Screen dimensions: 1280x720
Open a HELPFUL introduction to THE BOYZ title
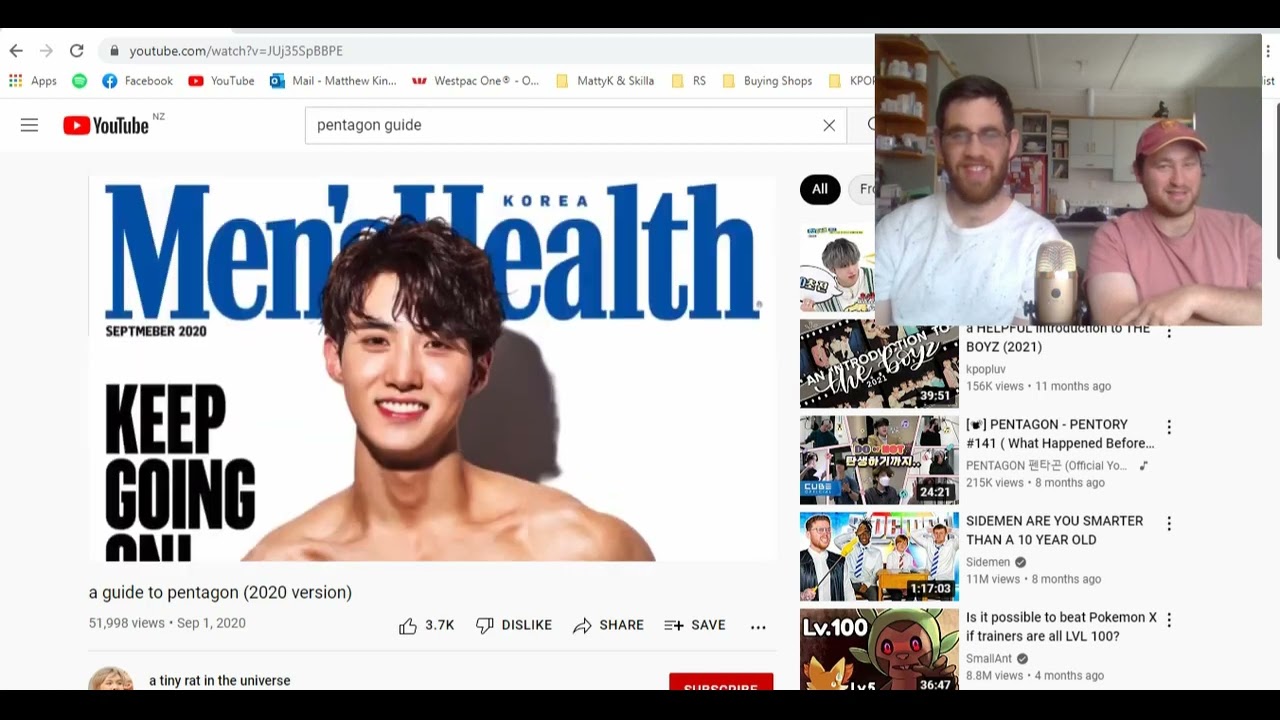click(1058, 338)
